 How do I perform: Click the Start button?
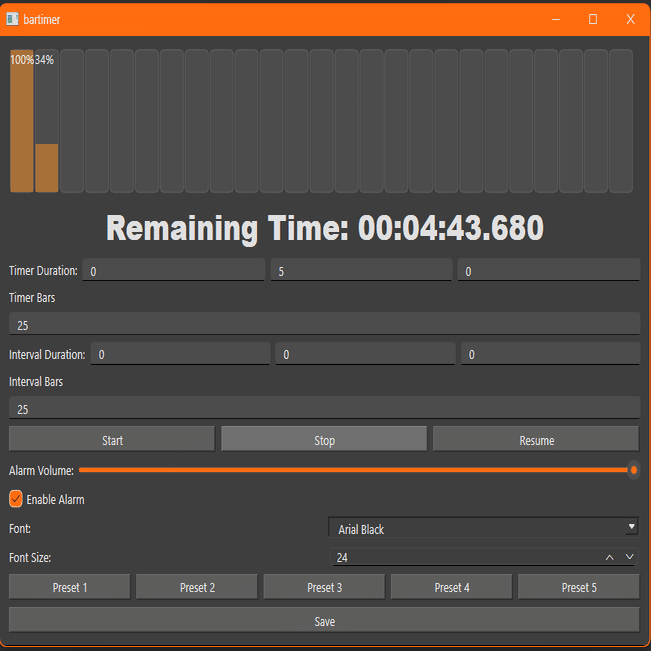[112, 439]
